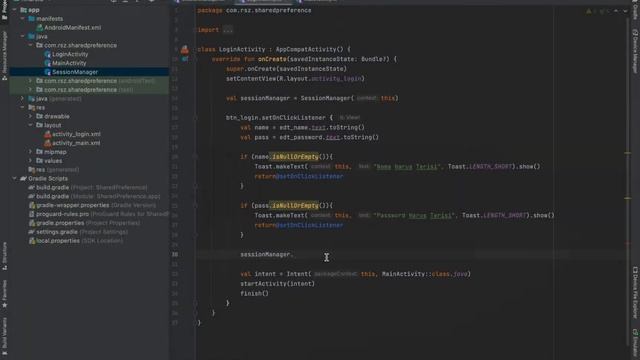The image size is (640, 360).
Task: Click the Gradle elephant icon beside Gradle Scripts
Action: click(23, 178)
